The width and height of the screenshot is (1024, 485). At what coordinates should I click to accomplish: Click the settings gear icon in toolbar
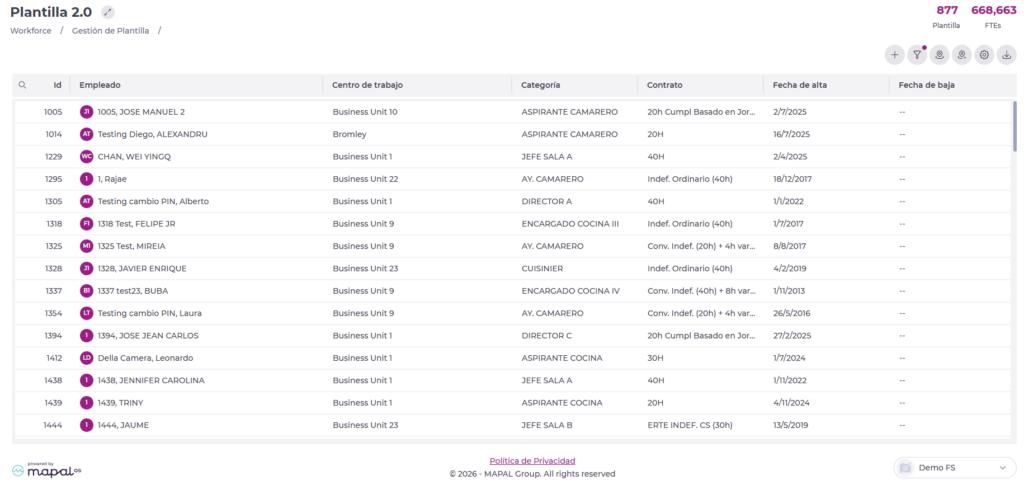tap(984, 55)
